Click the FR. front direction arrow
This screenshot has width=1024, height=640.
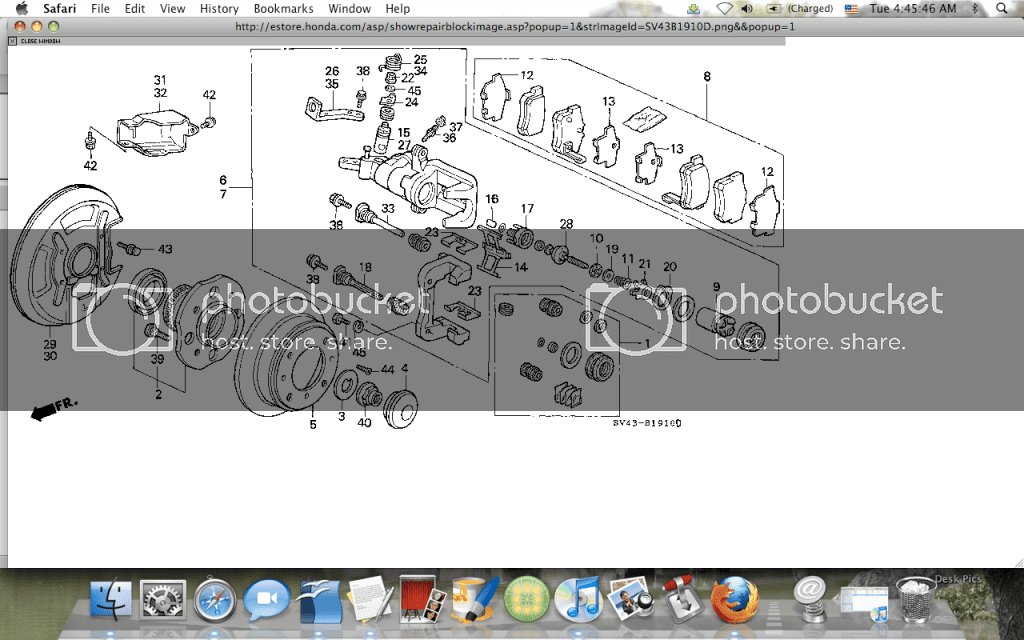pos(54,408)
